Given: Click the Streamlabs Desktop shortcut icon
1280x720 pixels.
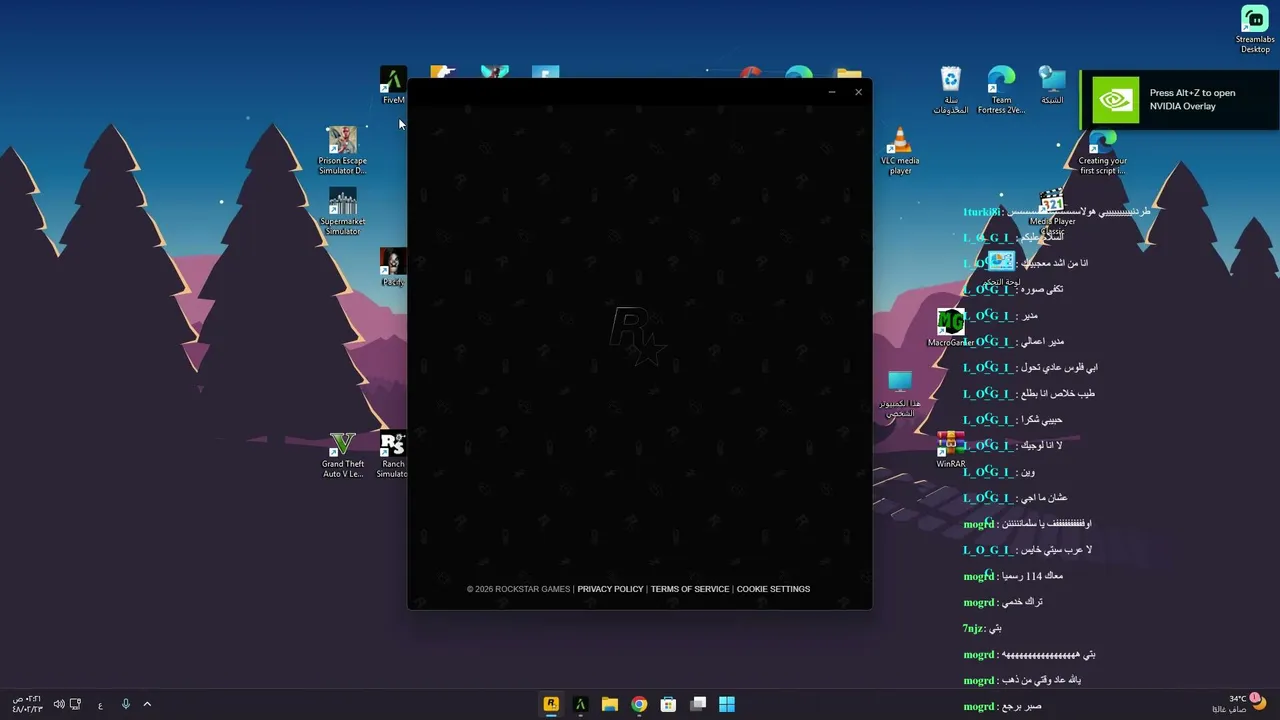Looking at the screenshot, I should (1255, 30).
